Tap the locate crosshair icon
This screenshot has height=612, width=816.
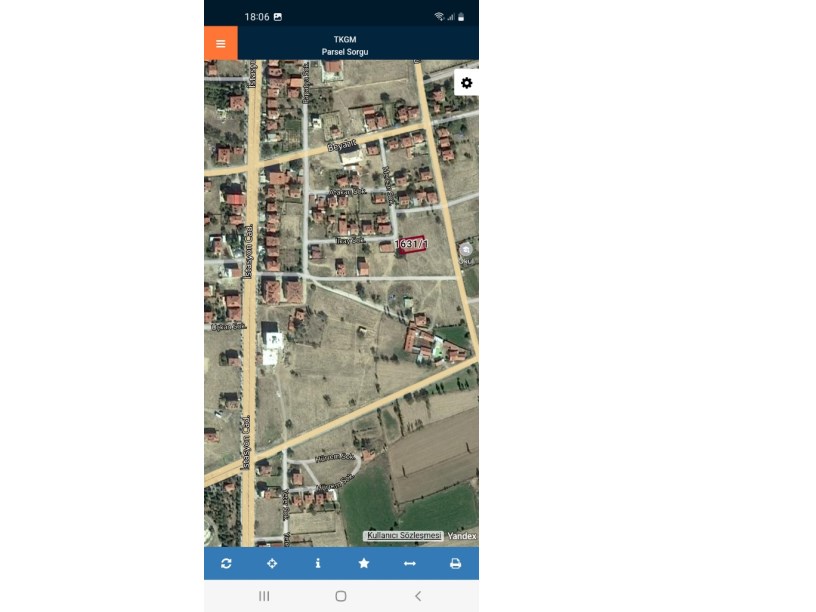272,563
